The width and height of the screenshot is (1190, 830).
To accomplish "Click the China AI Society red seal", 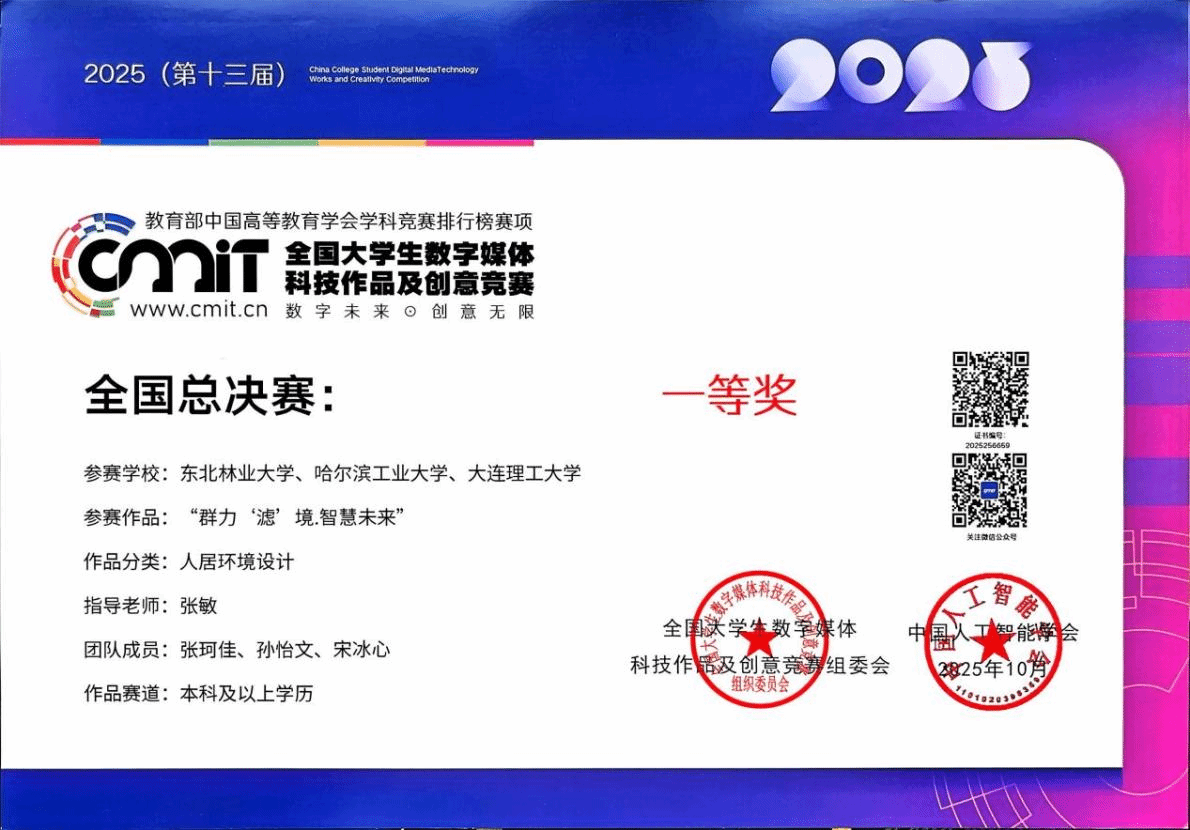I will point(992,641).
